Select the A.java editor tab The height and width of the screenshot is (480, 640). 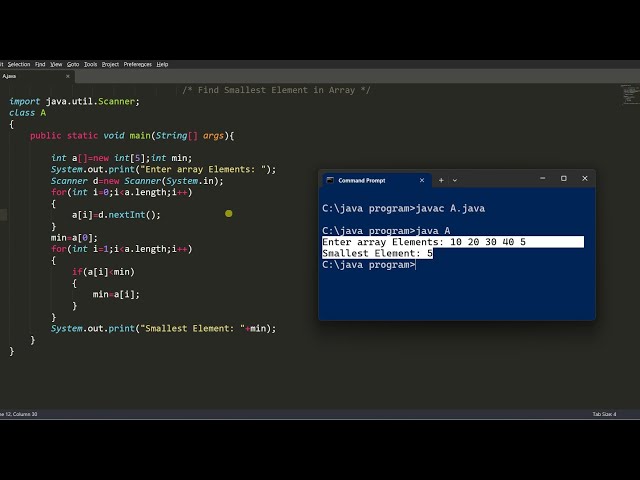[x=37, y=76]
